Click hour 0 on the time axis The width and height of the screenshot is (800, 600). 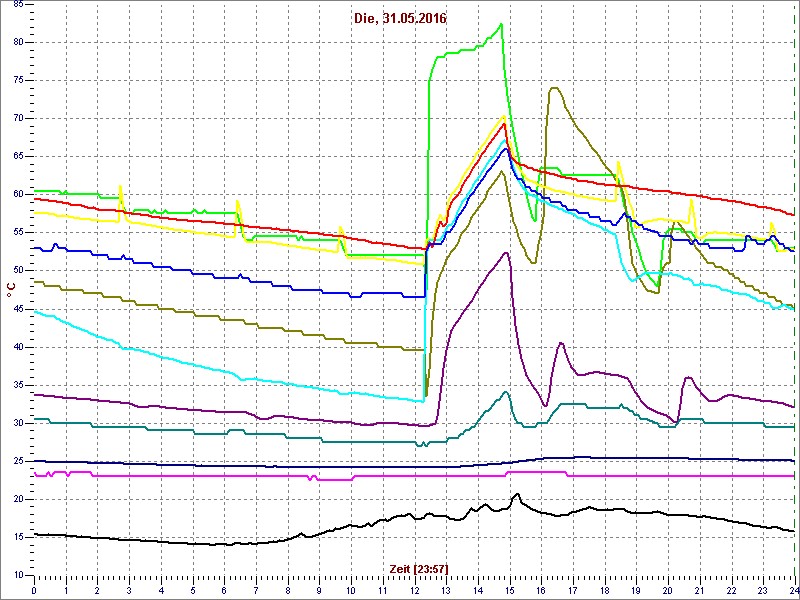click(x=34, y=591)
